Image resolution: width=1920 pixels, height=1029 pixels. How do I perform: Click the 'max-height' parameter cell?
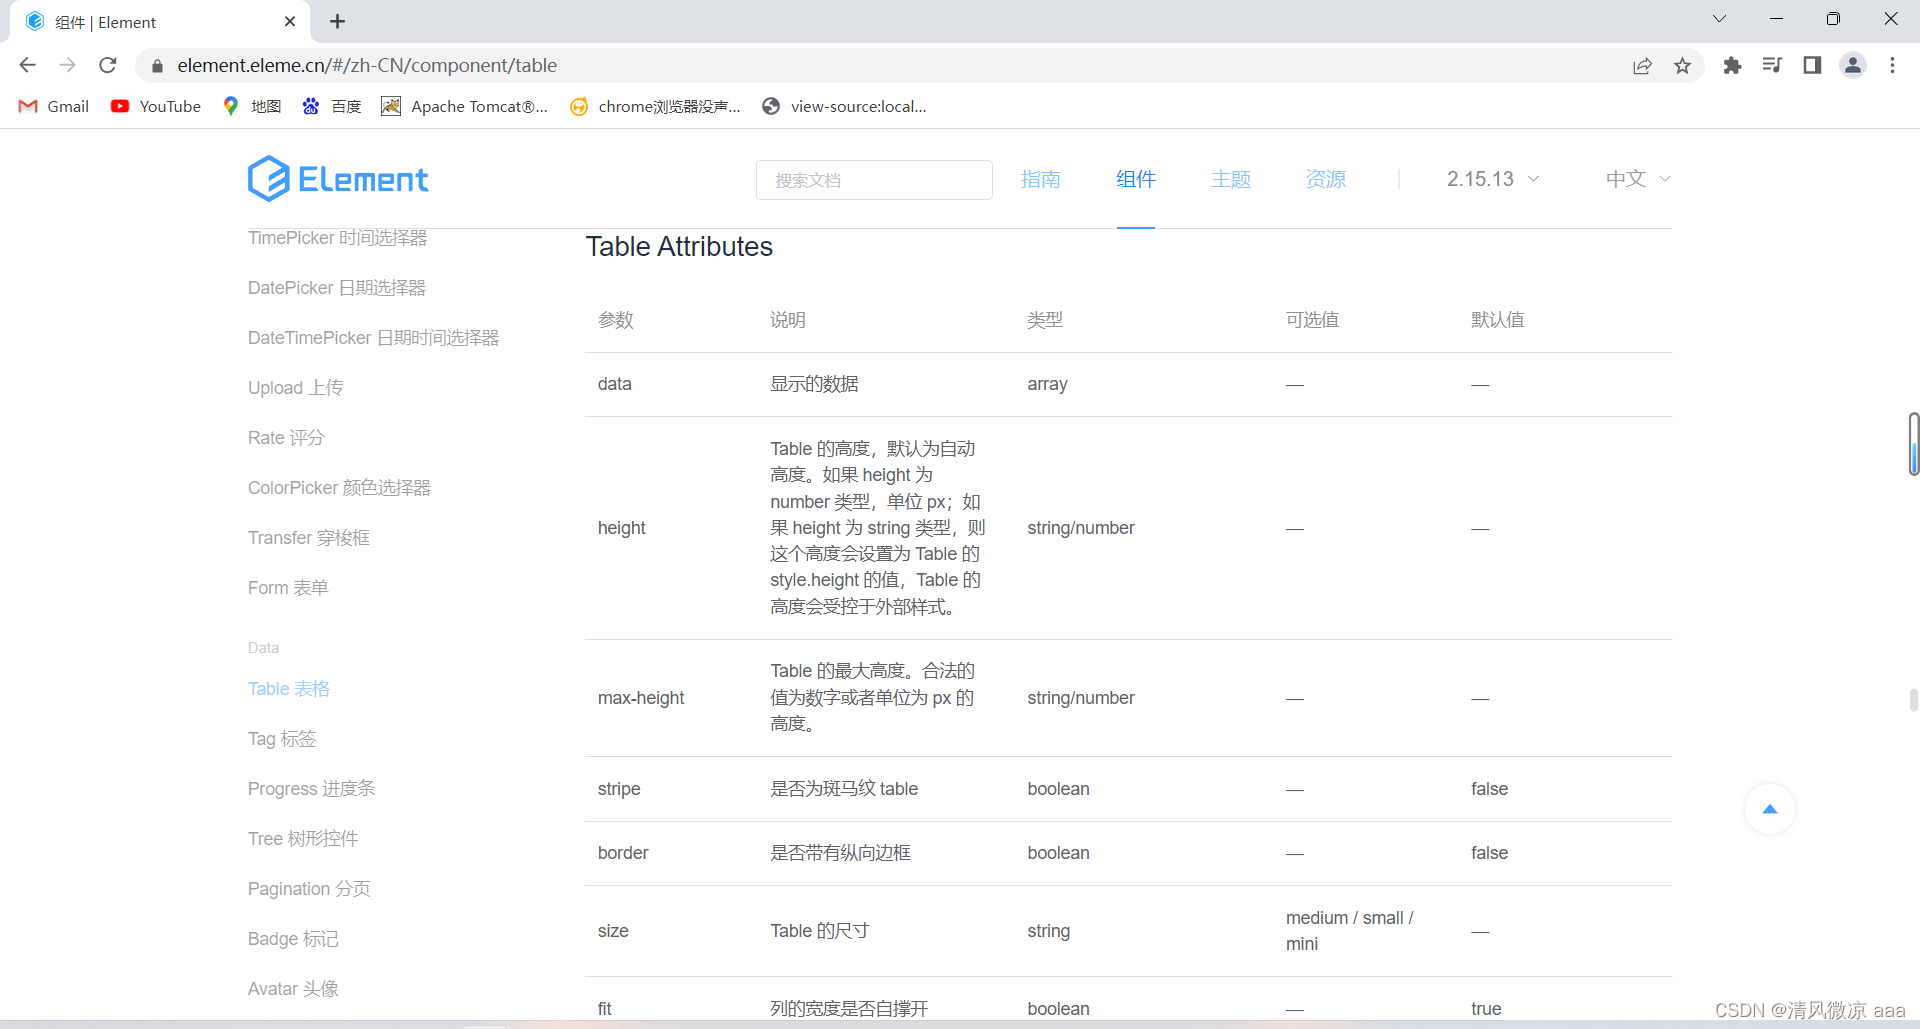(641, 698)
